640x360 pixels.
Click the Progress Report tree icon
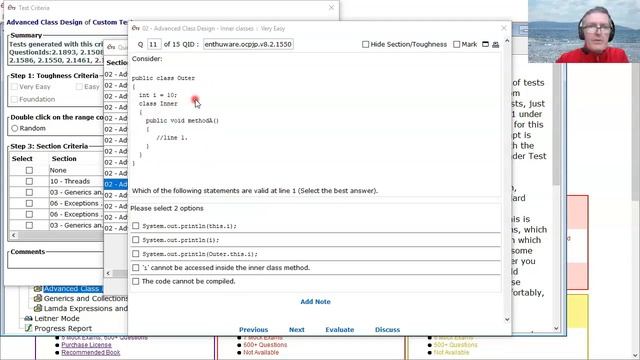28,328
